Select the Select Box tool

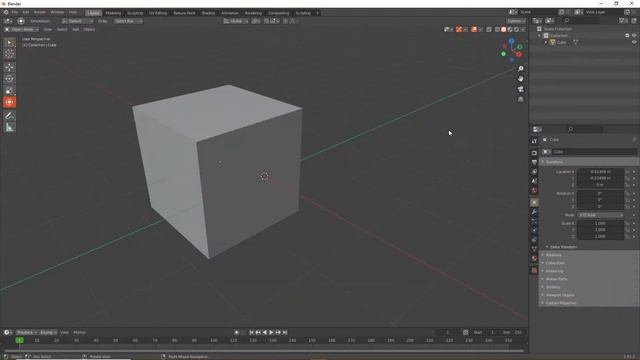9,42
